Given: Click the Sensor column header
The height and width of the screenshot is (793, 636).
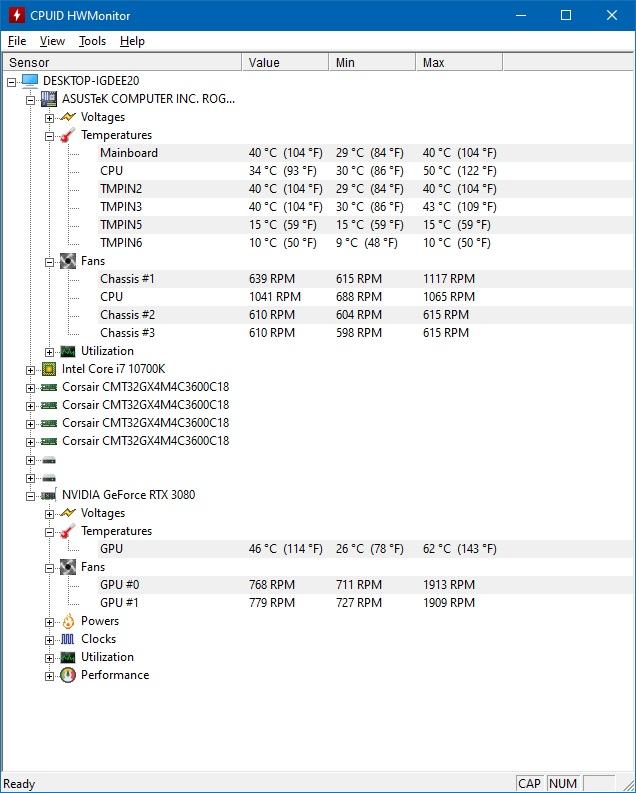Looking at the screenshot, I should [122, 62].
